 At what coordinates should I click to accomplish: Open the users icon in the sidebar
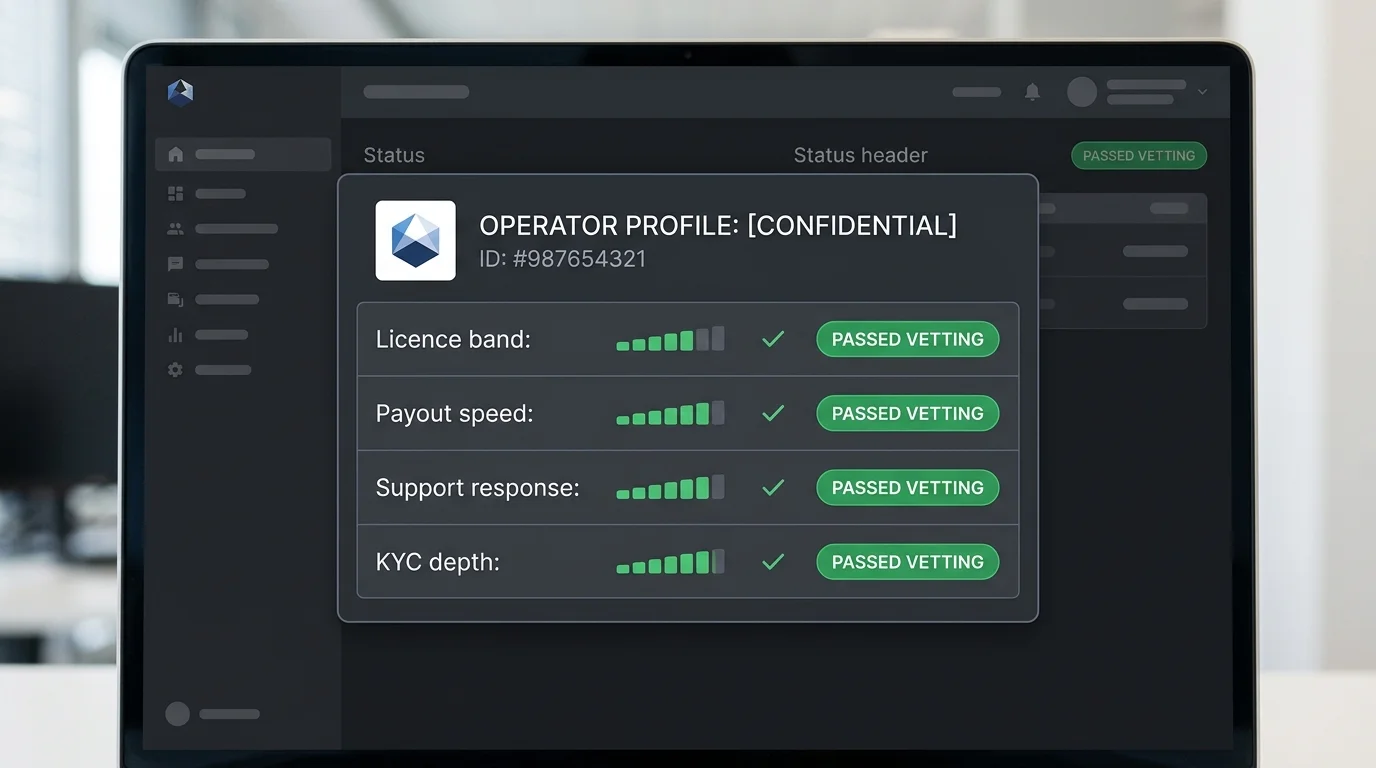pos(176,229)
